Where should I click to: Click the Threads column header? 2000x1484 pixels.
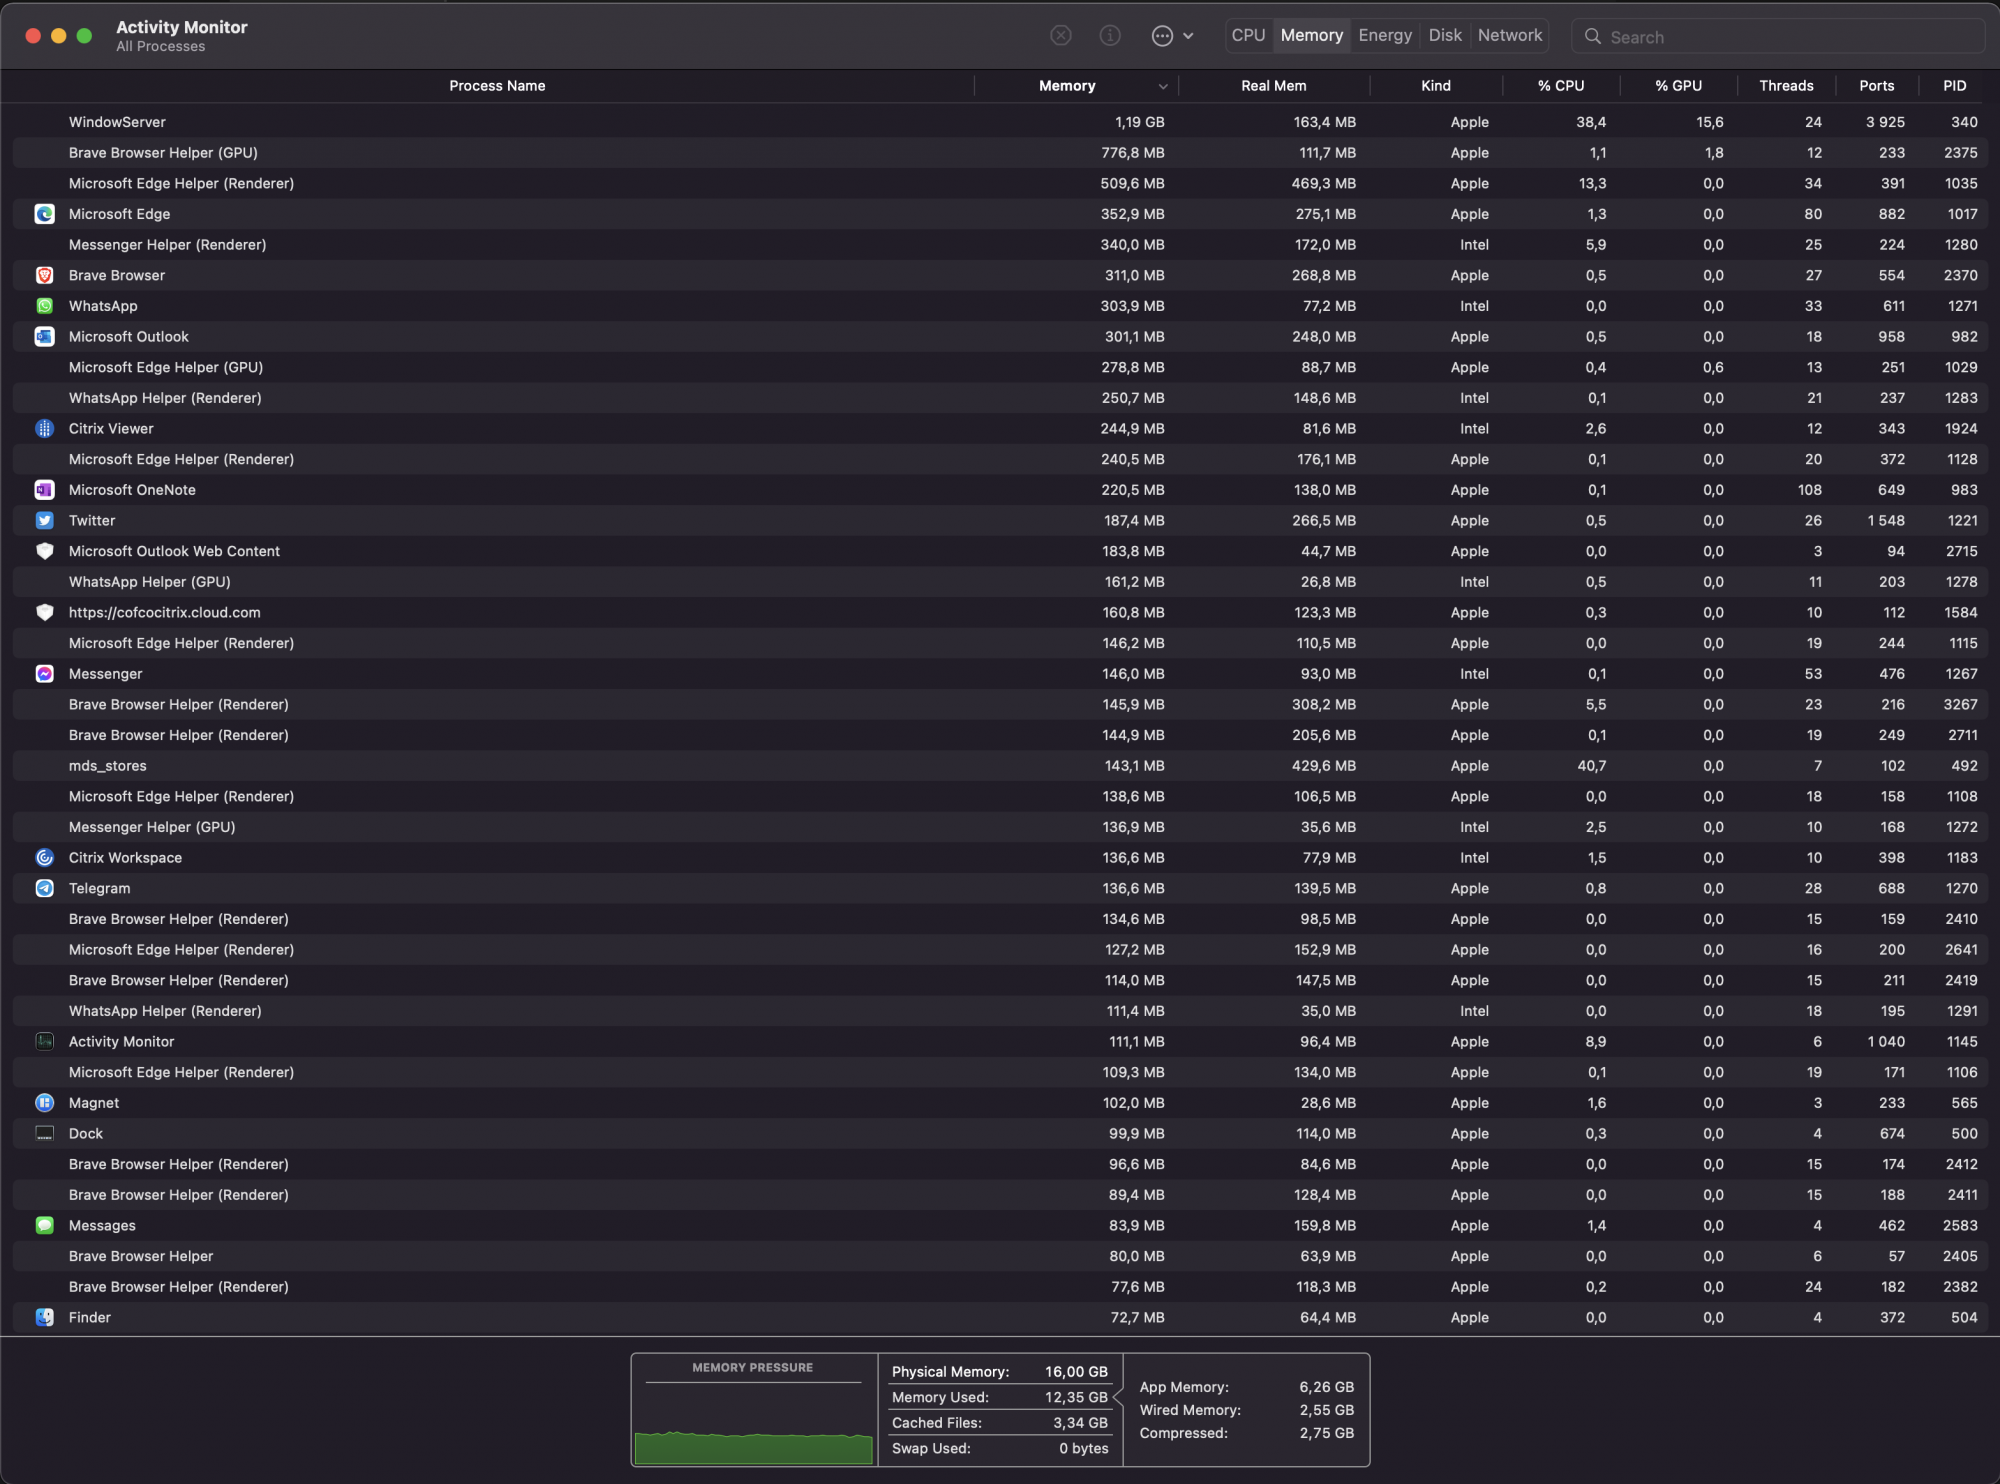pos(1786,86)
